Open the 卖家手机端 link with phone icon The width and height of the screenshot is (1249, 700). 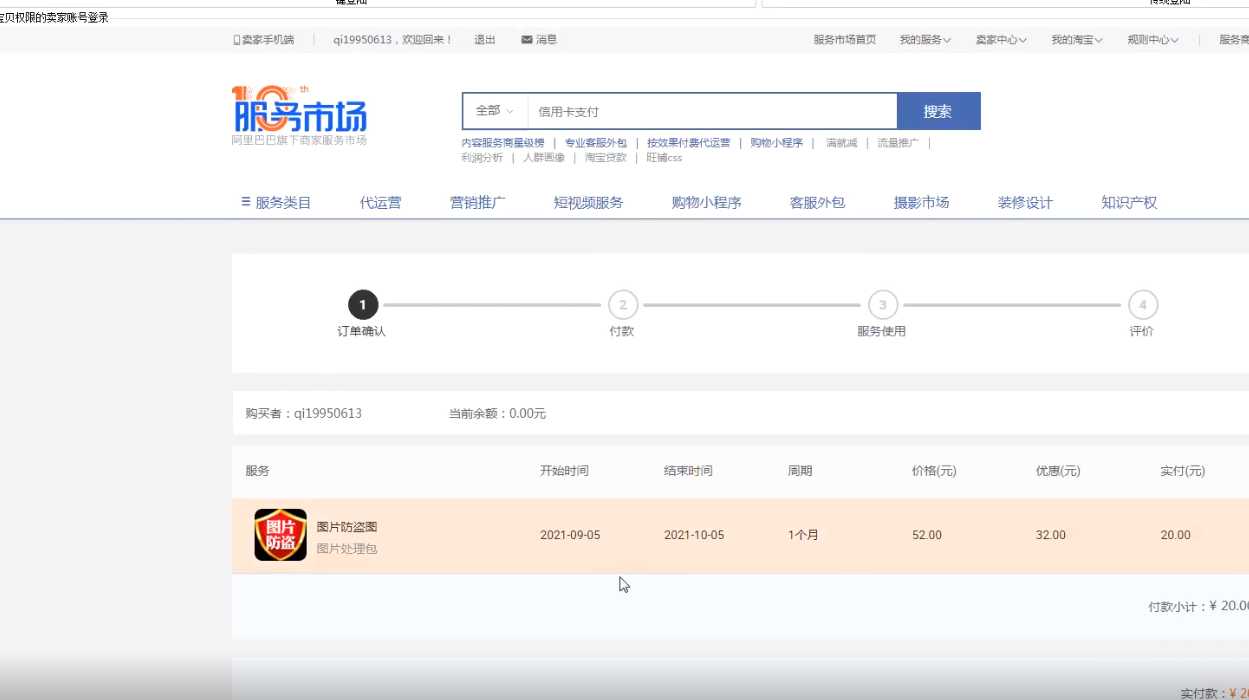click(264, 40)
